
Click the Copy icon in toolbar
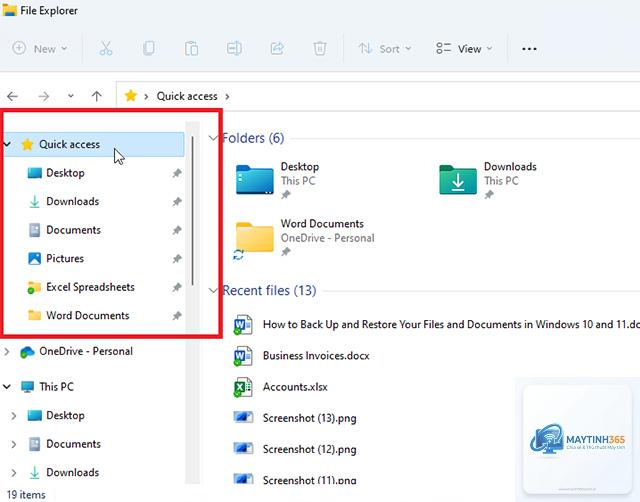pos(149,49)
